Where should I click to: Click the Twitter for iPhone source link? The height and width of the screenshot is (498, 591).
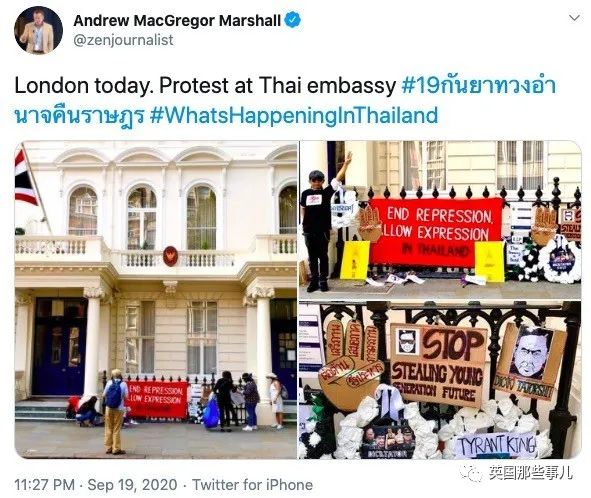pyautogui.click(x=253, y=484)
